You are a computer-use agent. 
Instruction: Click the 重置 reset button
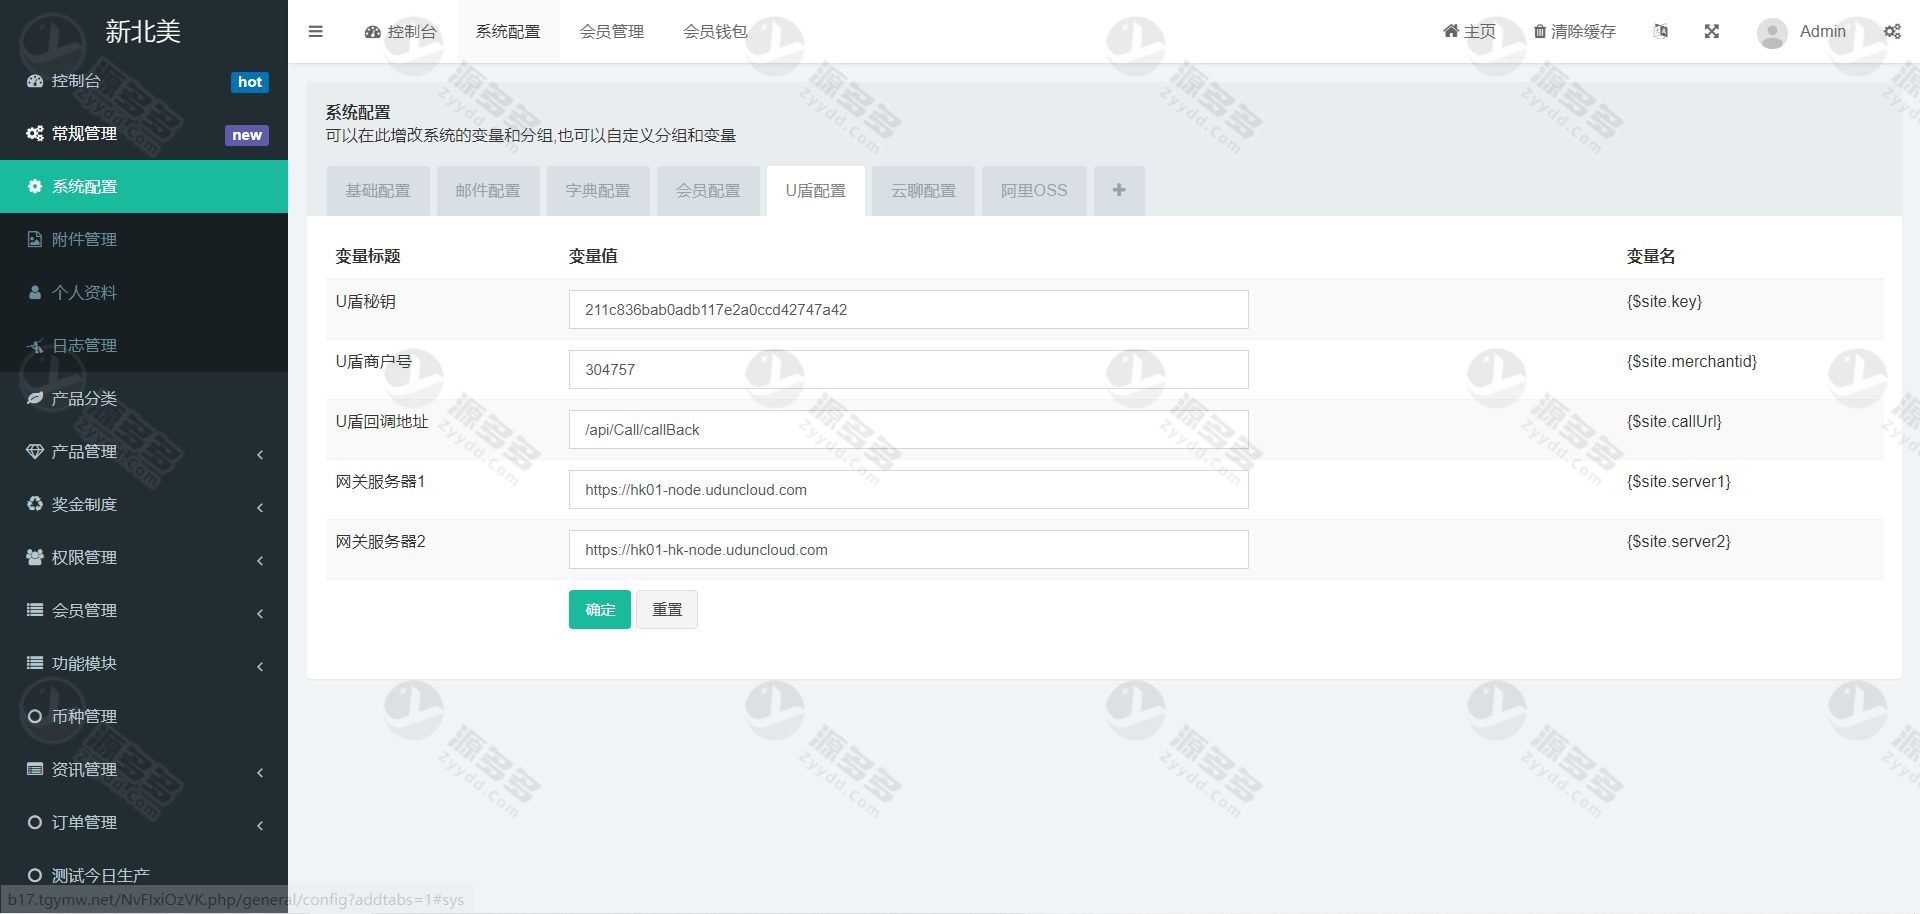666,609
